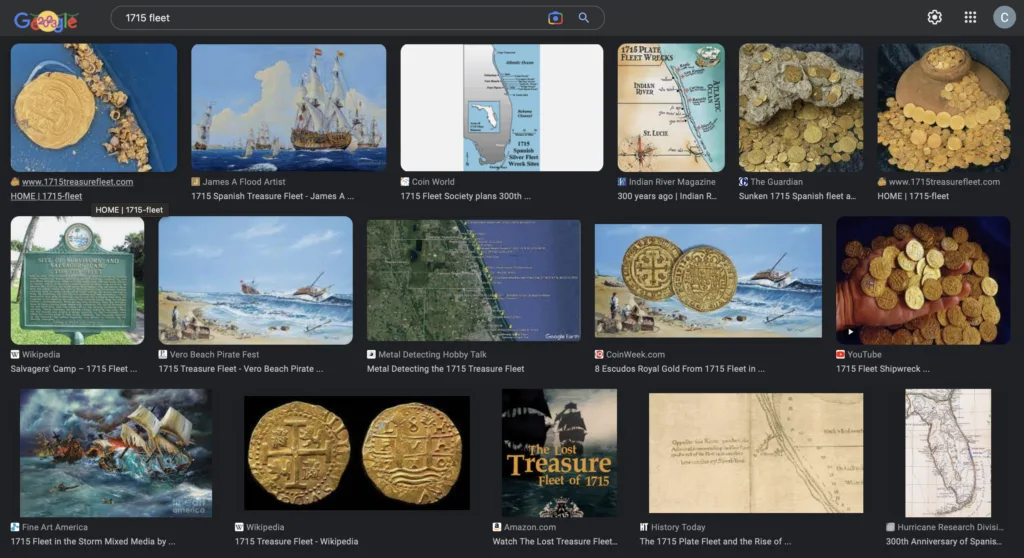The image size is (1024, 558).
Task: Click the Amazon favicon under movie poster
Action: (497, 527)
